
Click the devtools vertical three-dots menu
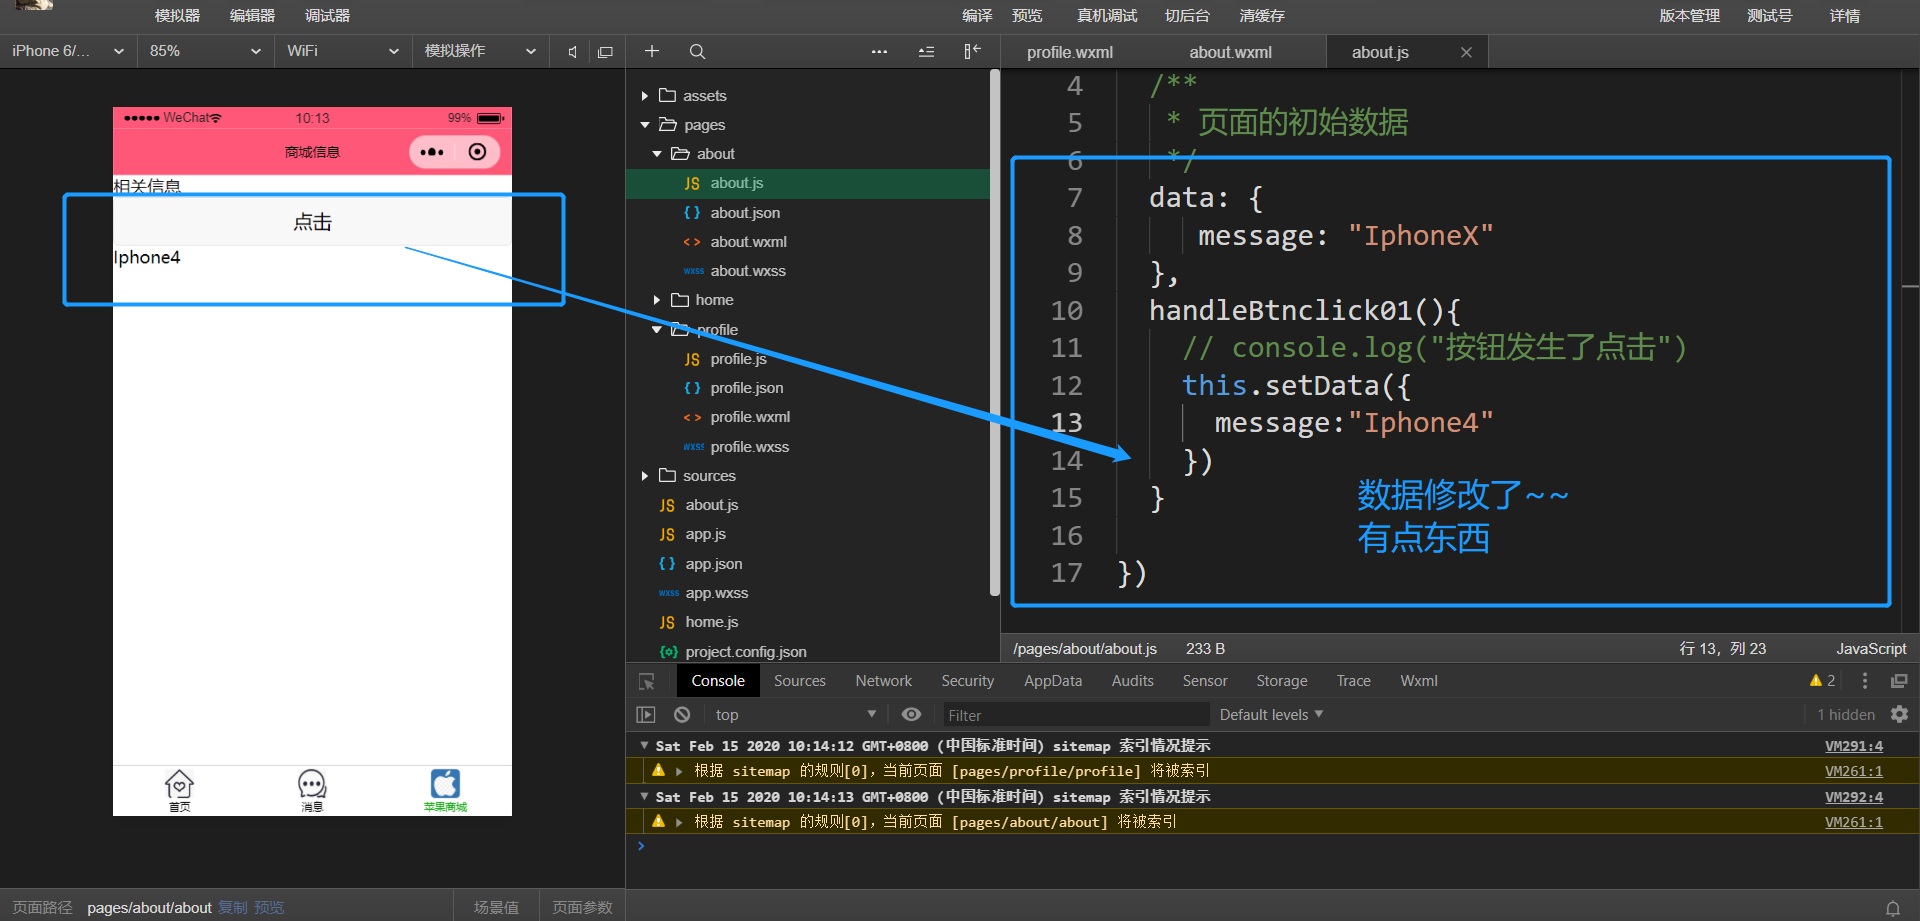(1864, 681)
